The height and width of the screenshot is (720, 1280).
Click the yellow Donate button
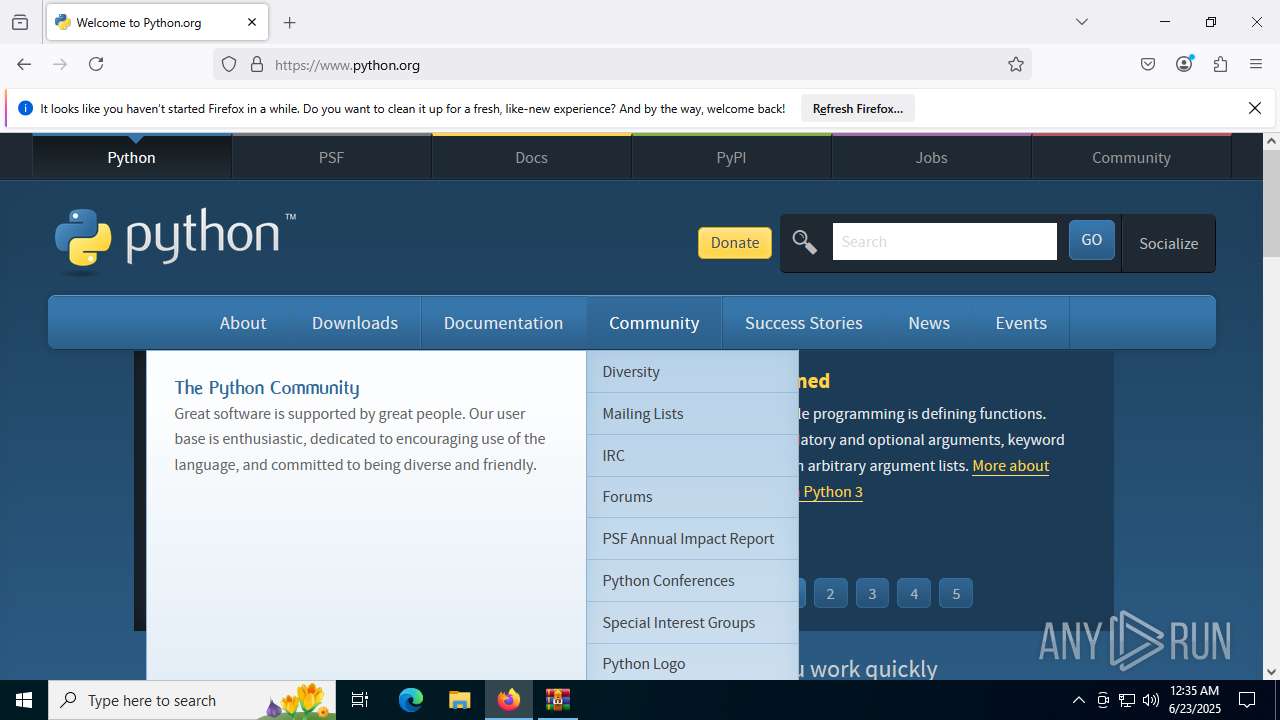click(735, 242)
